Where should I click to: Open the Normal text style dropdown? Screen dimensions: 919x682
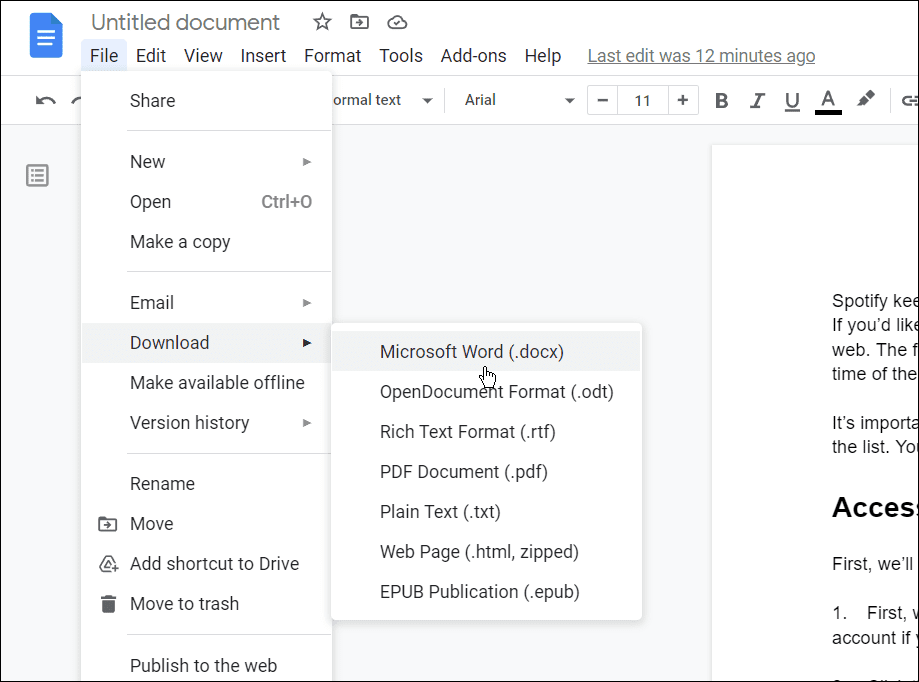[x=383, y=100]
